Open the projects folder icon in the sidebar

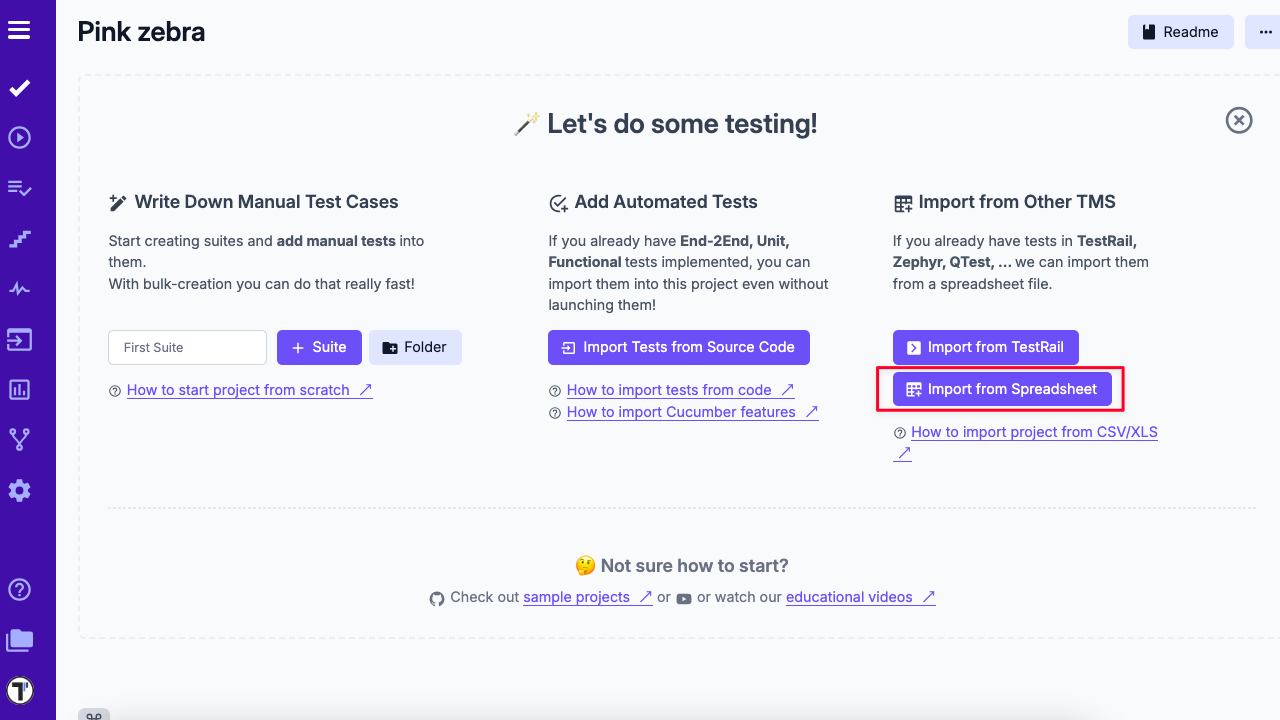point(19,640)
